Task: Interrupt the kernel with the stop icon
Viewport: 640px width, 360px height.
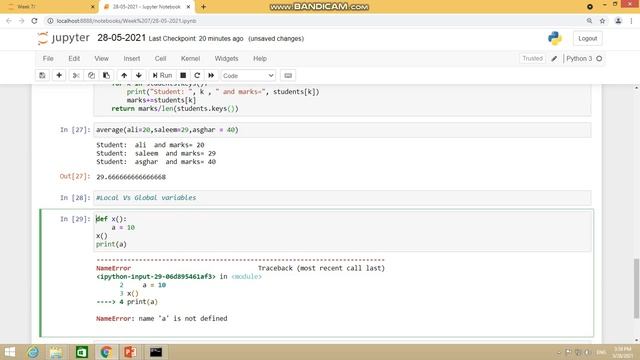Action: [183, 76]
